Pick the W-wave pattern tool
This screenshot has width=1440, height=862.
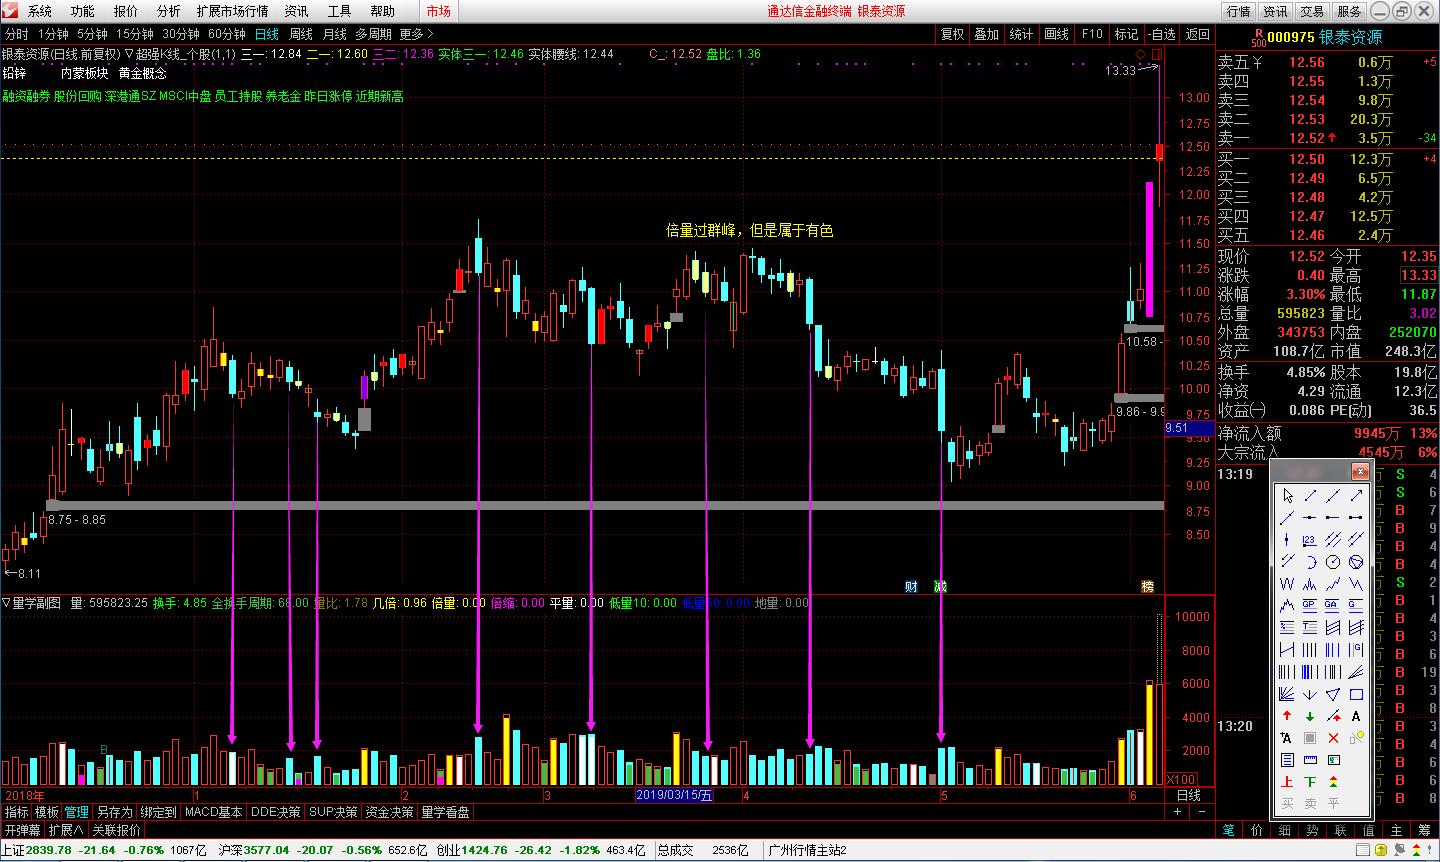(1287, 584)
